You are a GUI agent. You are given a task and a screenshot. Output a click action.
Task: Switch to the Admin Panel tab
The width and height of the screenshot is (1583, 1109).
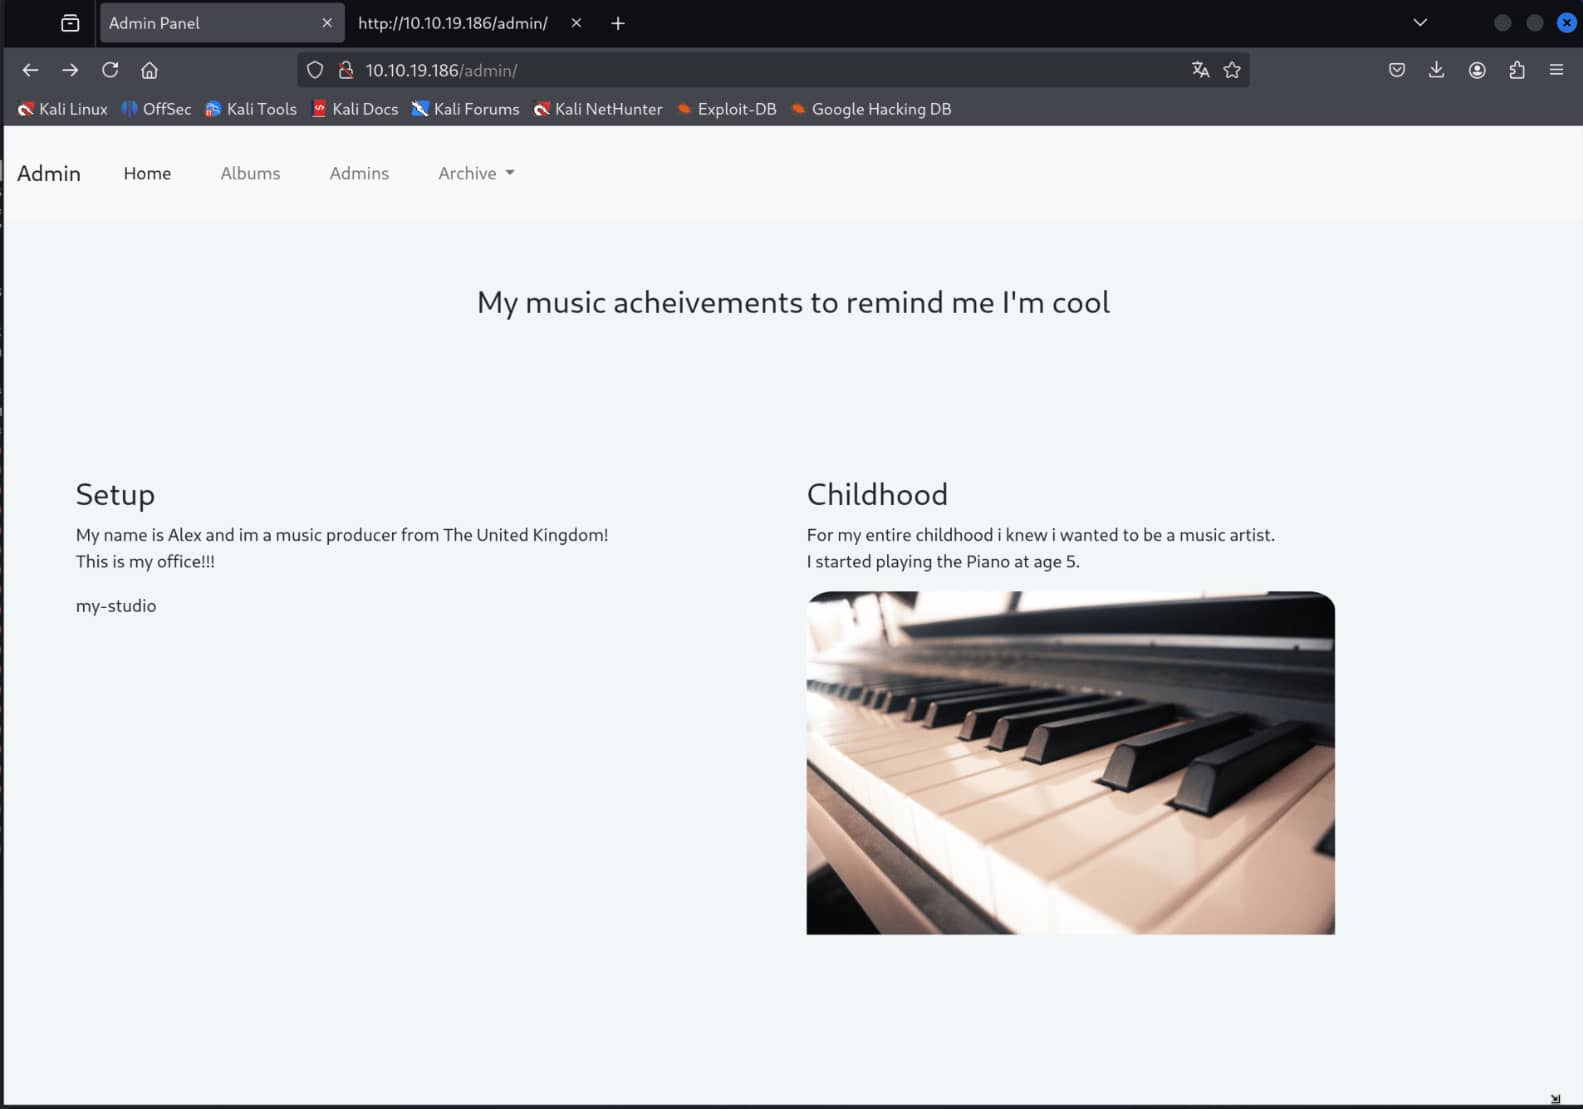[x=210, y=23]
